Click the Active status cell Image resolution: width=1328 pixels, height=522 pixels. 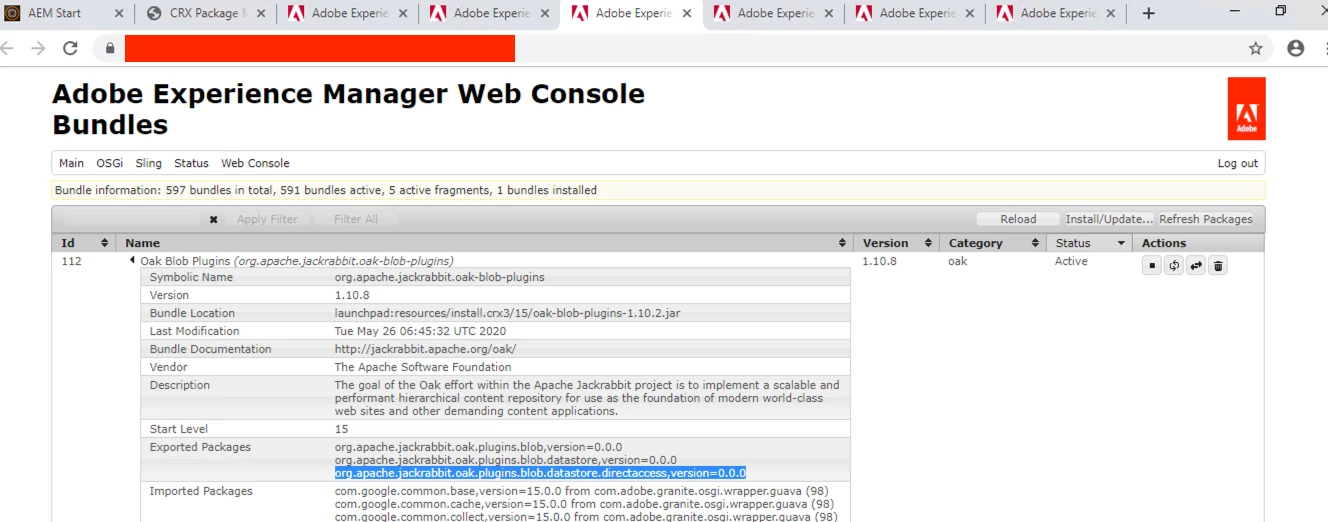[1071, 261]
